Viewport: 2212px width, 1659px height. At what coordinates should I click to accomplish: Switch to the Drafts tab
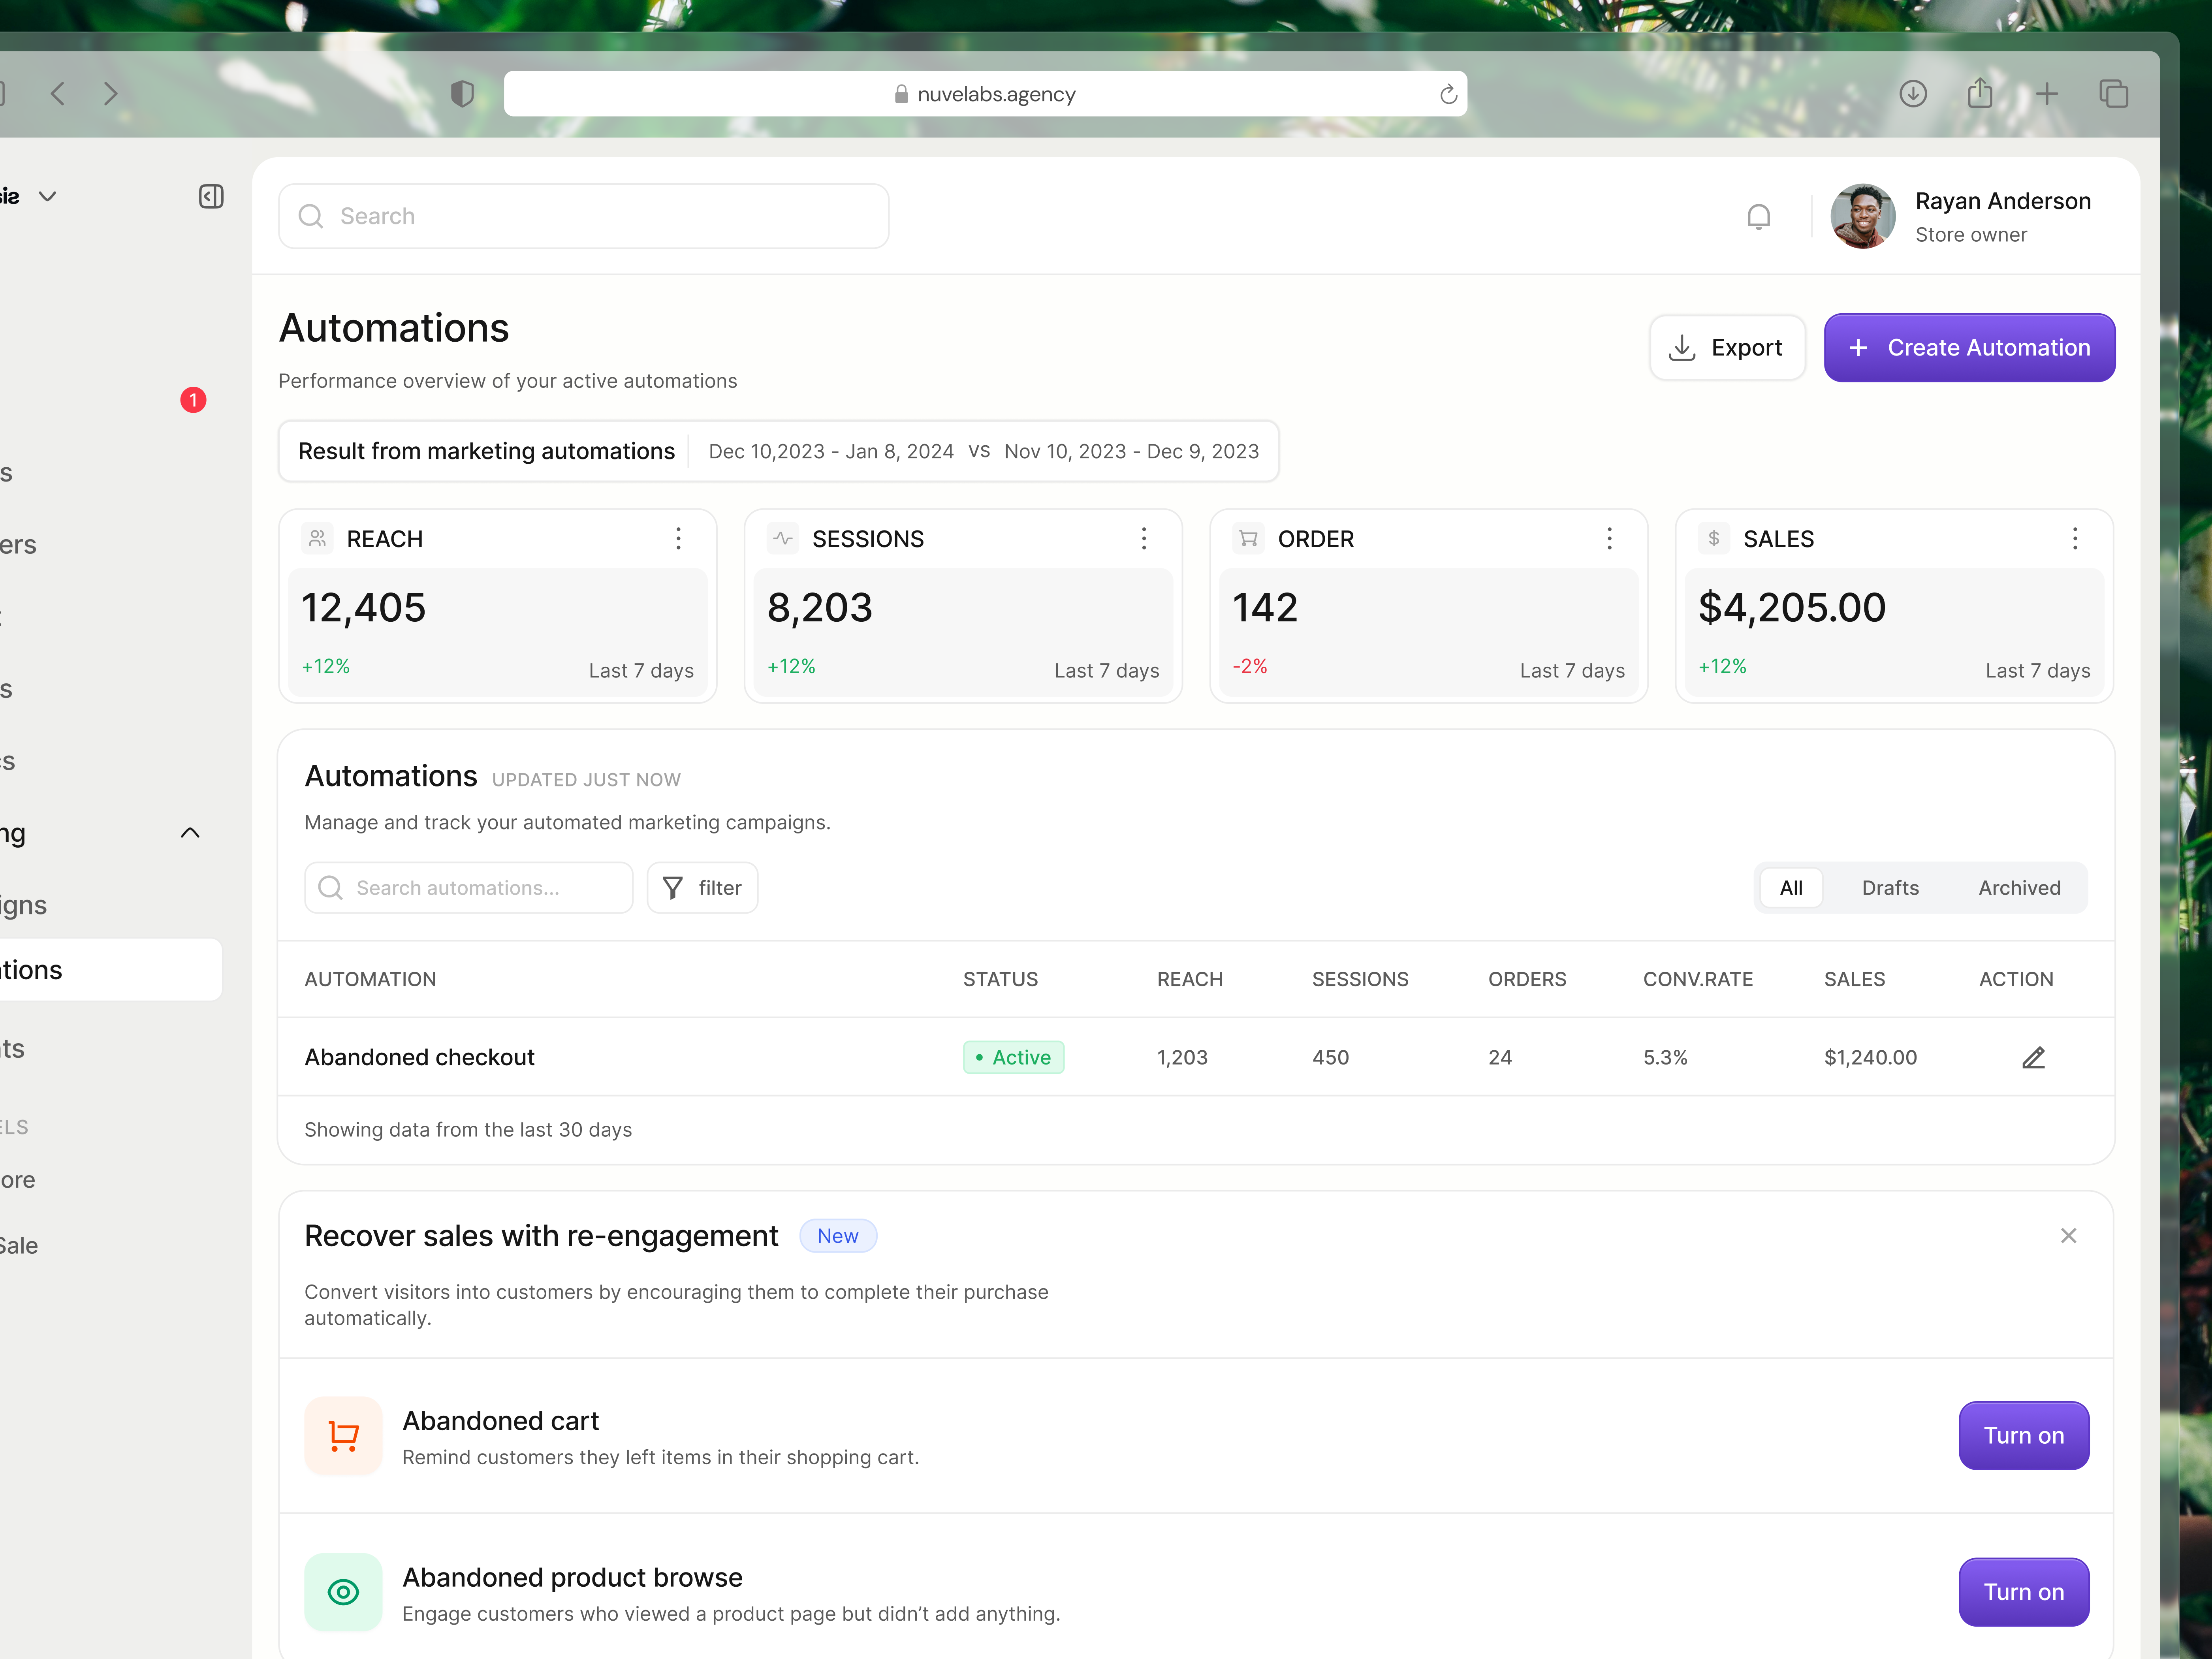(1890, 887)
